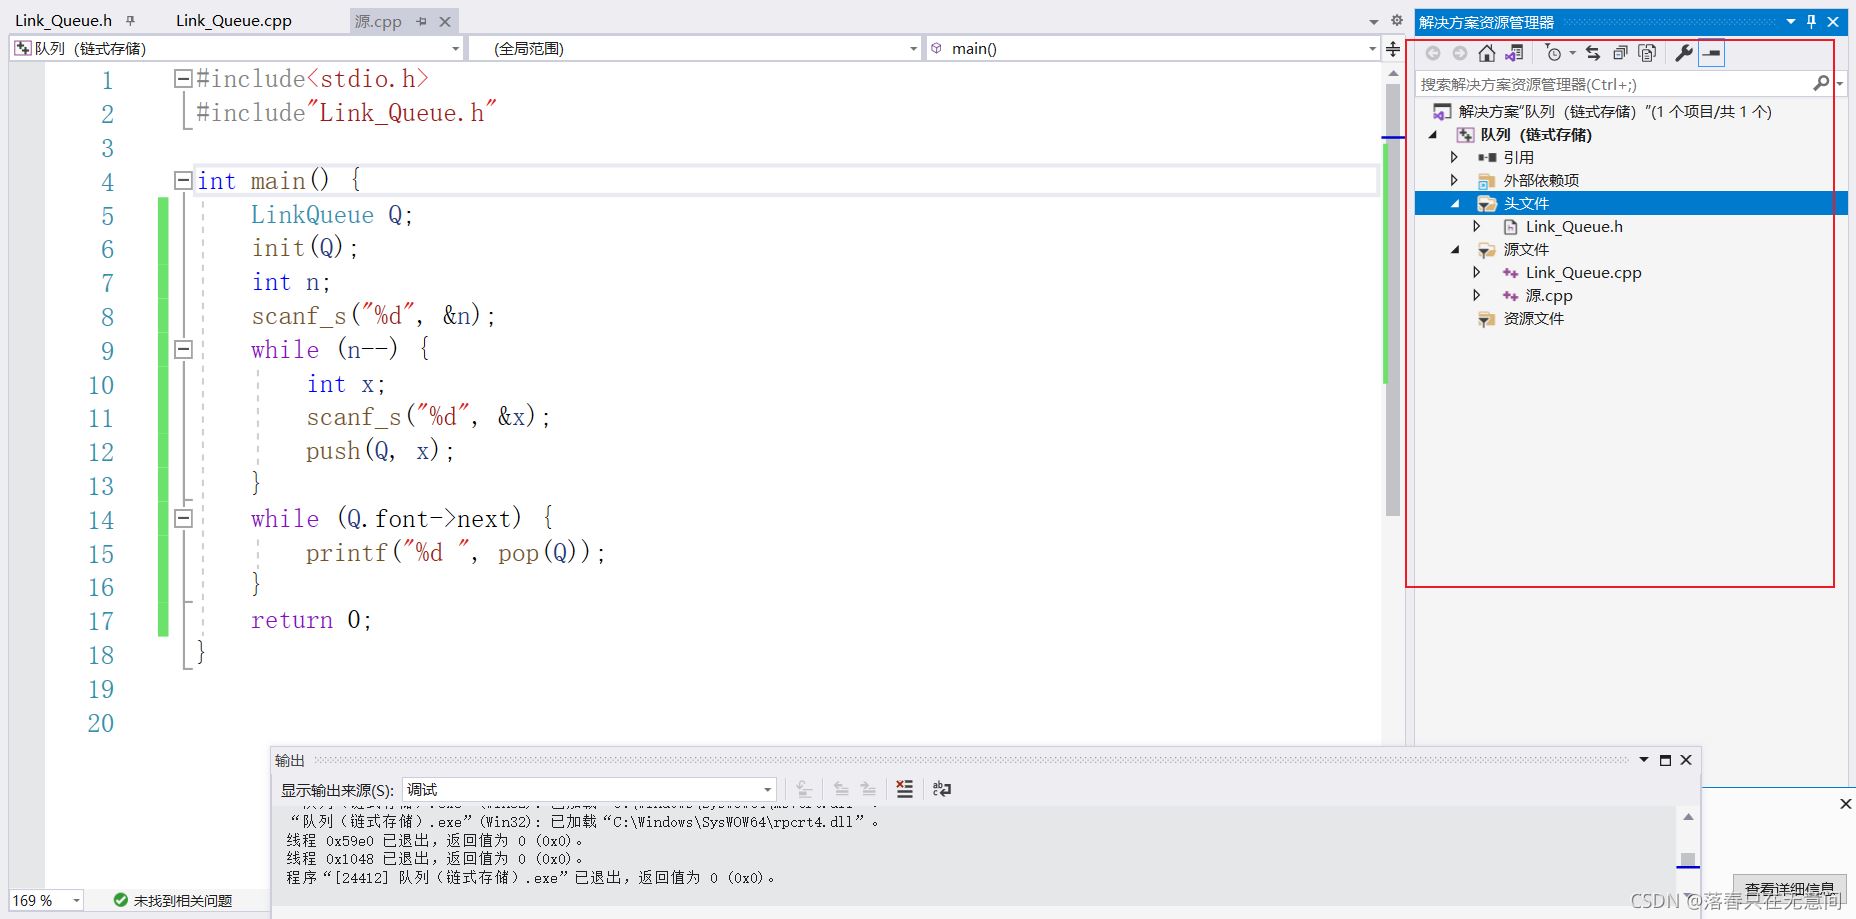This screenshot has width=1856, height=919.
Task: Open search options dropdown arrow
Action: click(1840, 84)
